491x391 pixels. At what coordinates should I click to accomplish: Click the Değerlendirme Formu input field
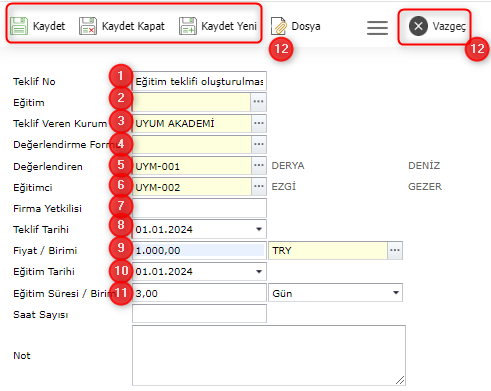point(192,144)
